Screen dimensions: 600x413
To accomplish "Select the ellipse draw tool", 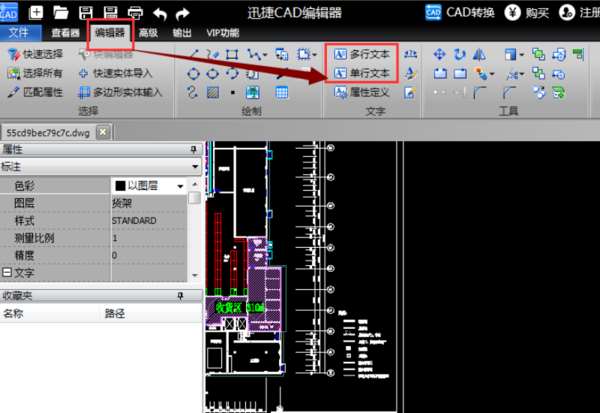I will point(213,73).
